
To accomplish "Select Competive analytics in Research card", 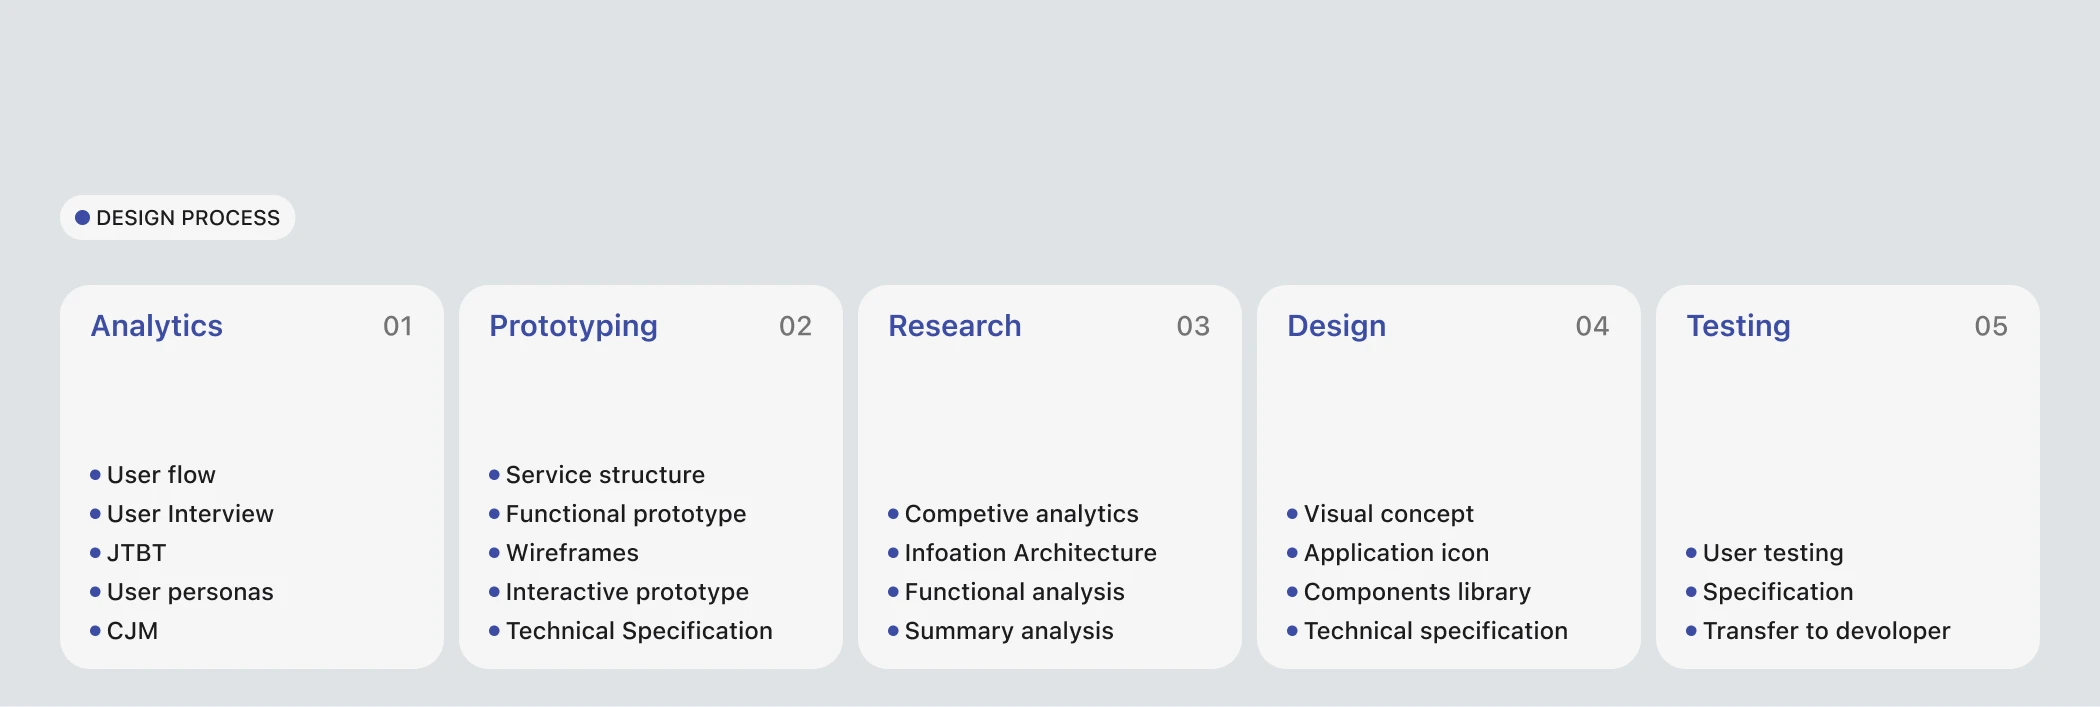I will [x=1021, y=514].
